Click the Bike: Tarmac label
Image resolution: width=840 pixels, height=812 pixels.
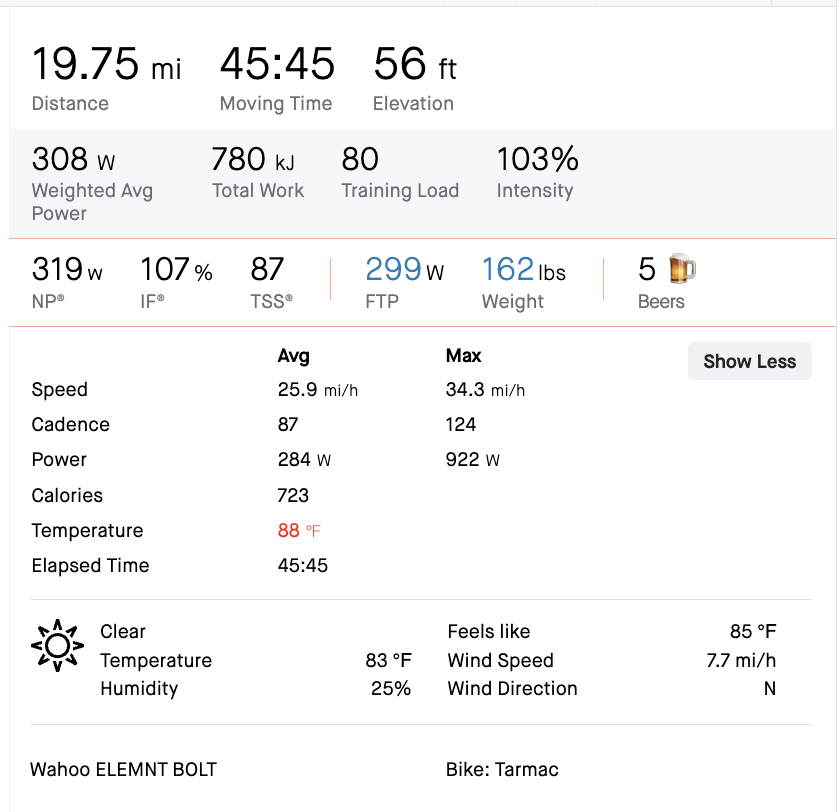click(502, 769)
